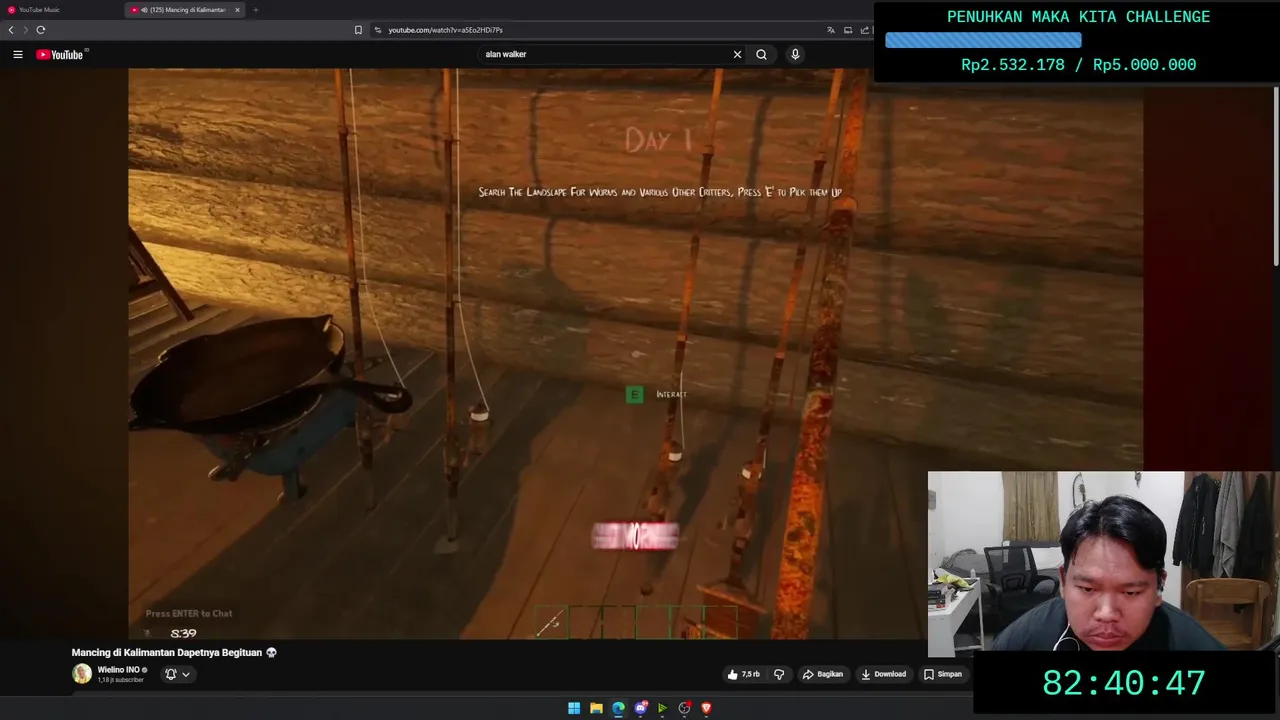The image size is (1280, 720).
Task: Run search with the magnifier button
Action: pyautogui.click(x=761, y=54)
